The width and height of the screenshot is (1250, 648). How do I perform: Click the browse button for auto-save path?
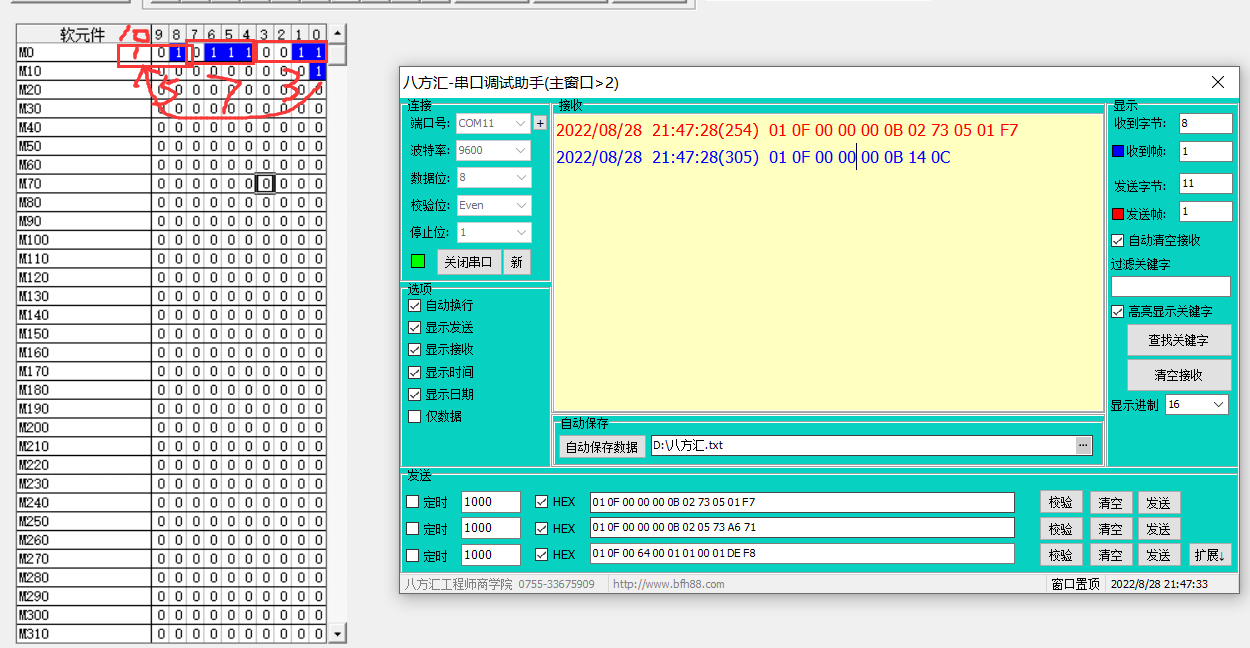point(1084,446)
